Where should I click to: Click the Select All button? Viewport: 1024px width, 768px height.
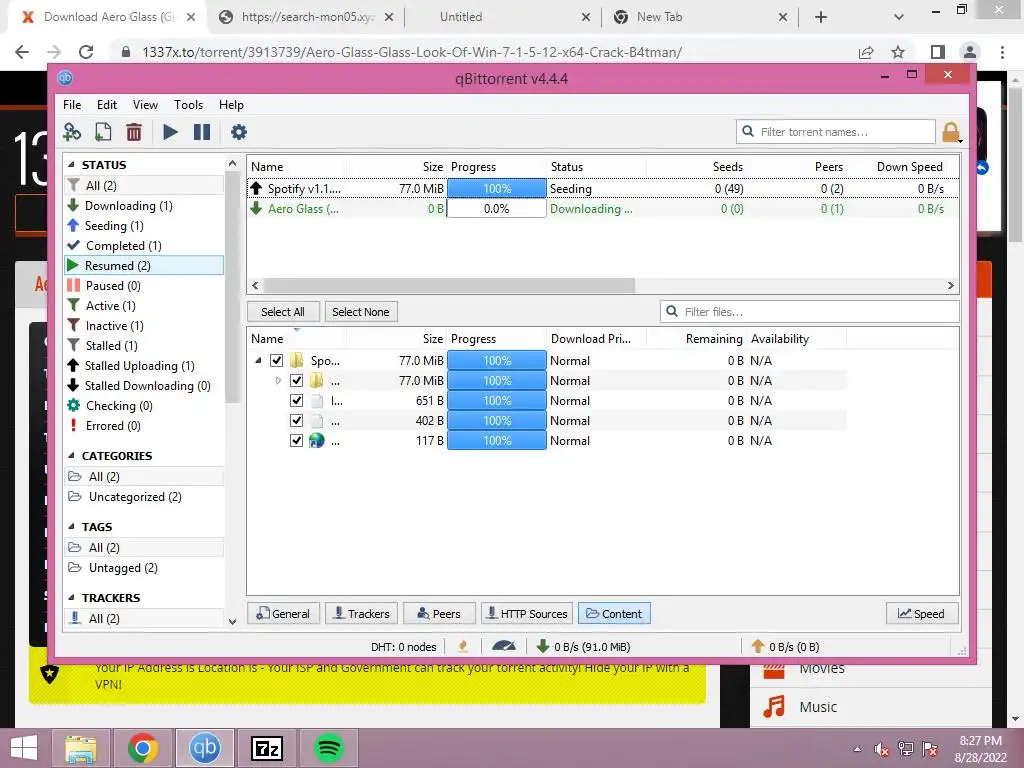(283, 312)
